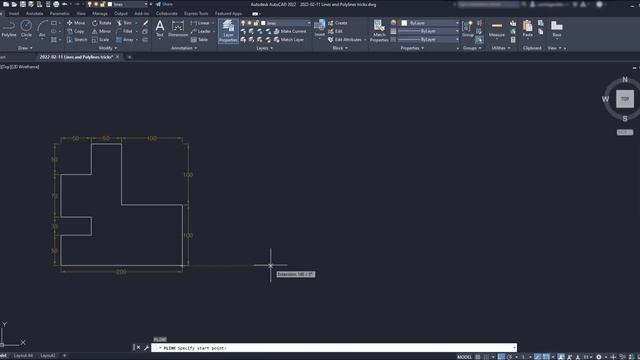Select the Polyline tool
This screenshot has width=640, height=360.
click(x=9, y=29)
